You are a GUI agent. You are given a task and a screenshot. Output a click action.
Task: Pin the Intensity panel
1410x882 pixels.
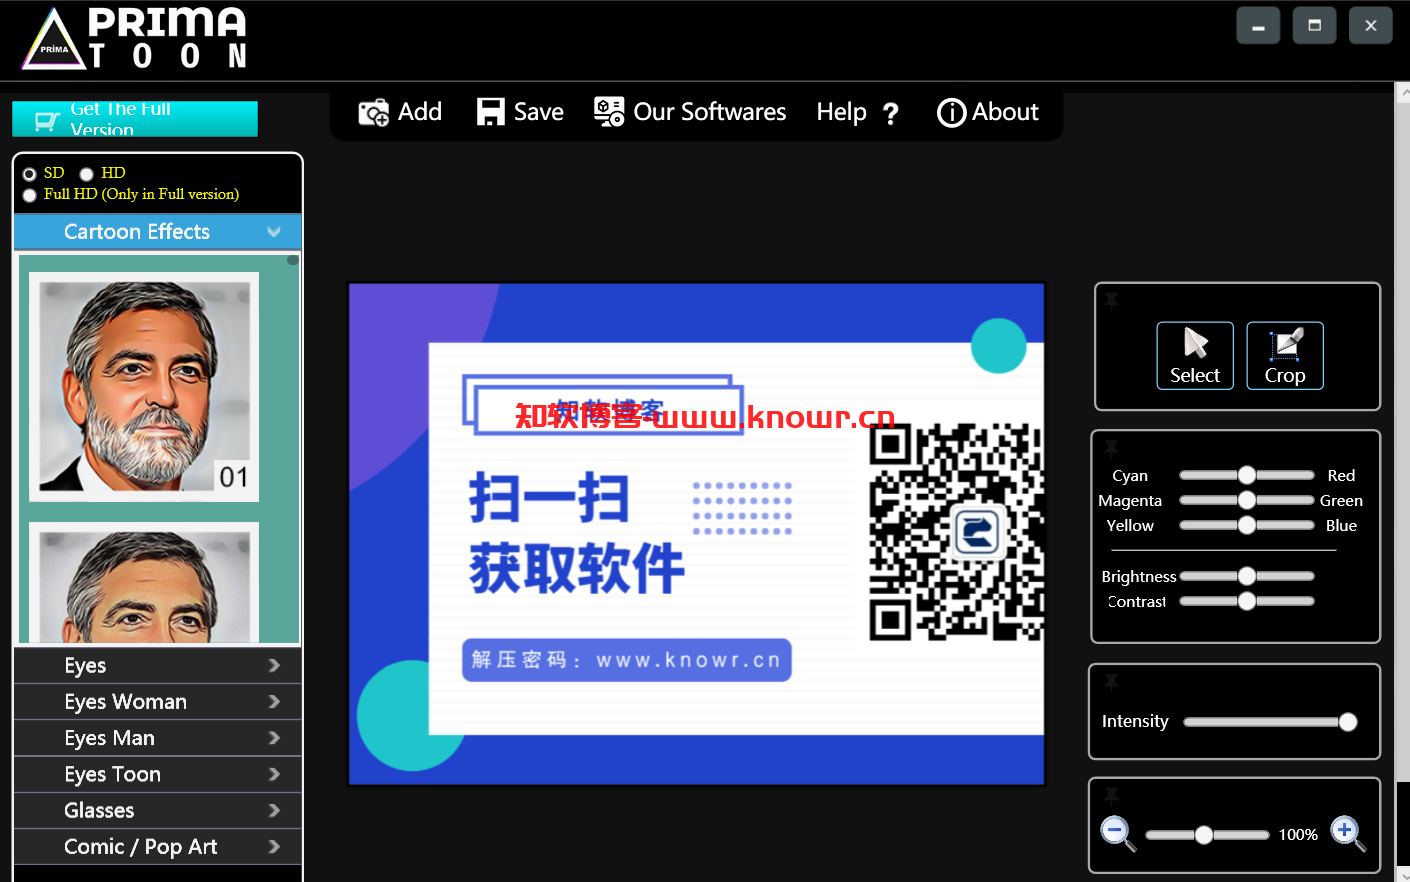tap(1111, 682)
